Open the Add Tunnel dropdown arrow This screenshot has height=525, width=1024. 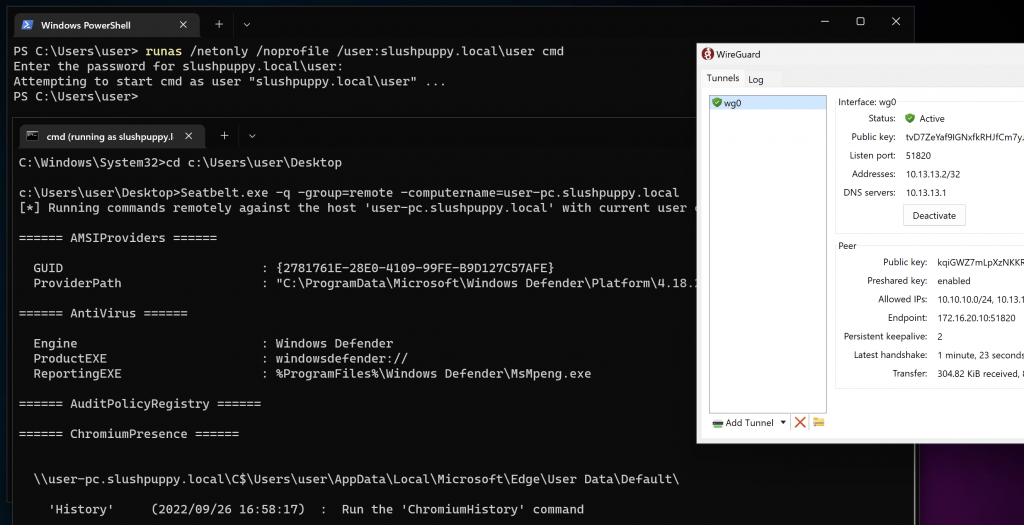pyautogui.click(x=783, y=423)
